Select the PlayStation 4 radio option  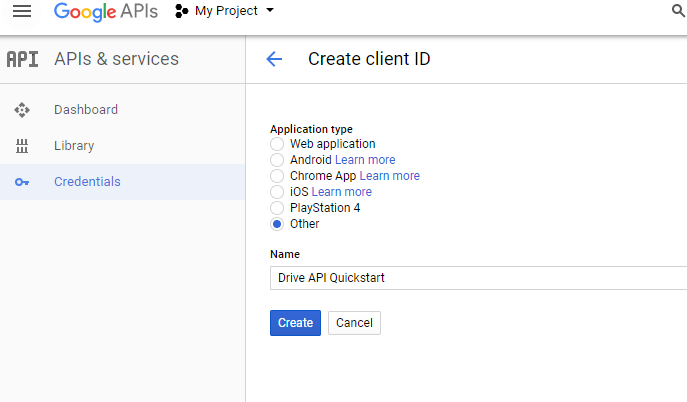277,208
